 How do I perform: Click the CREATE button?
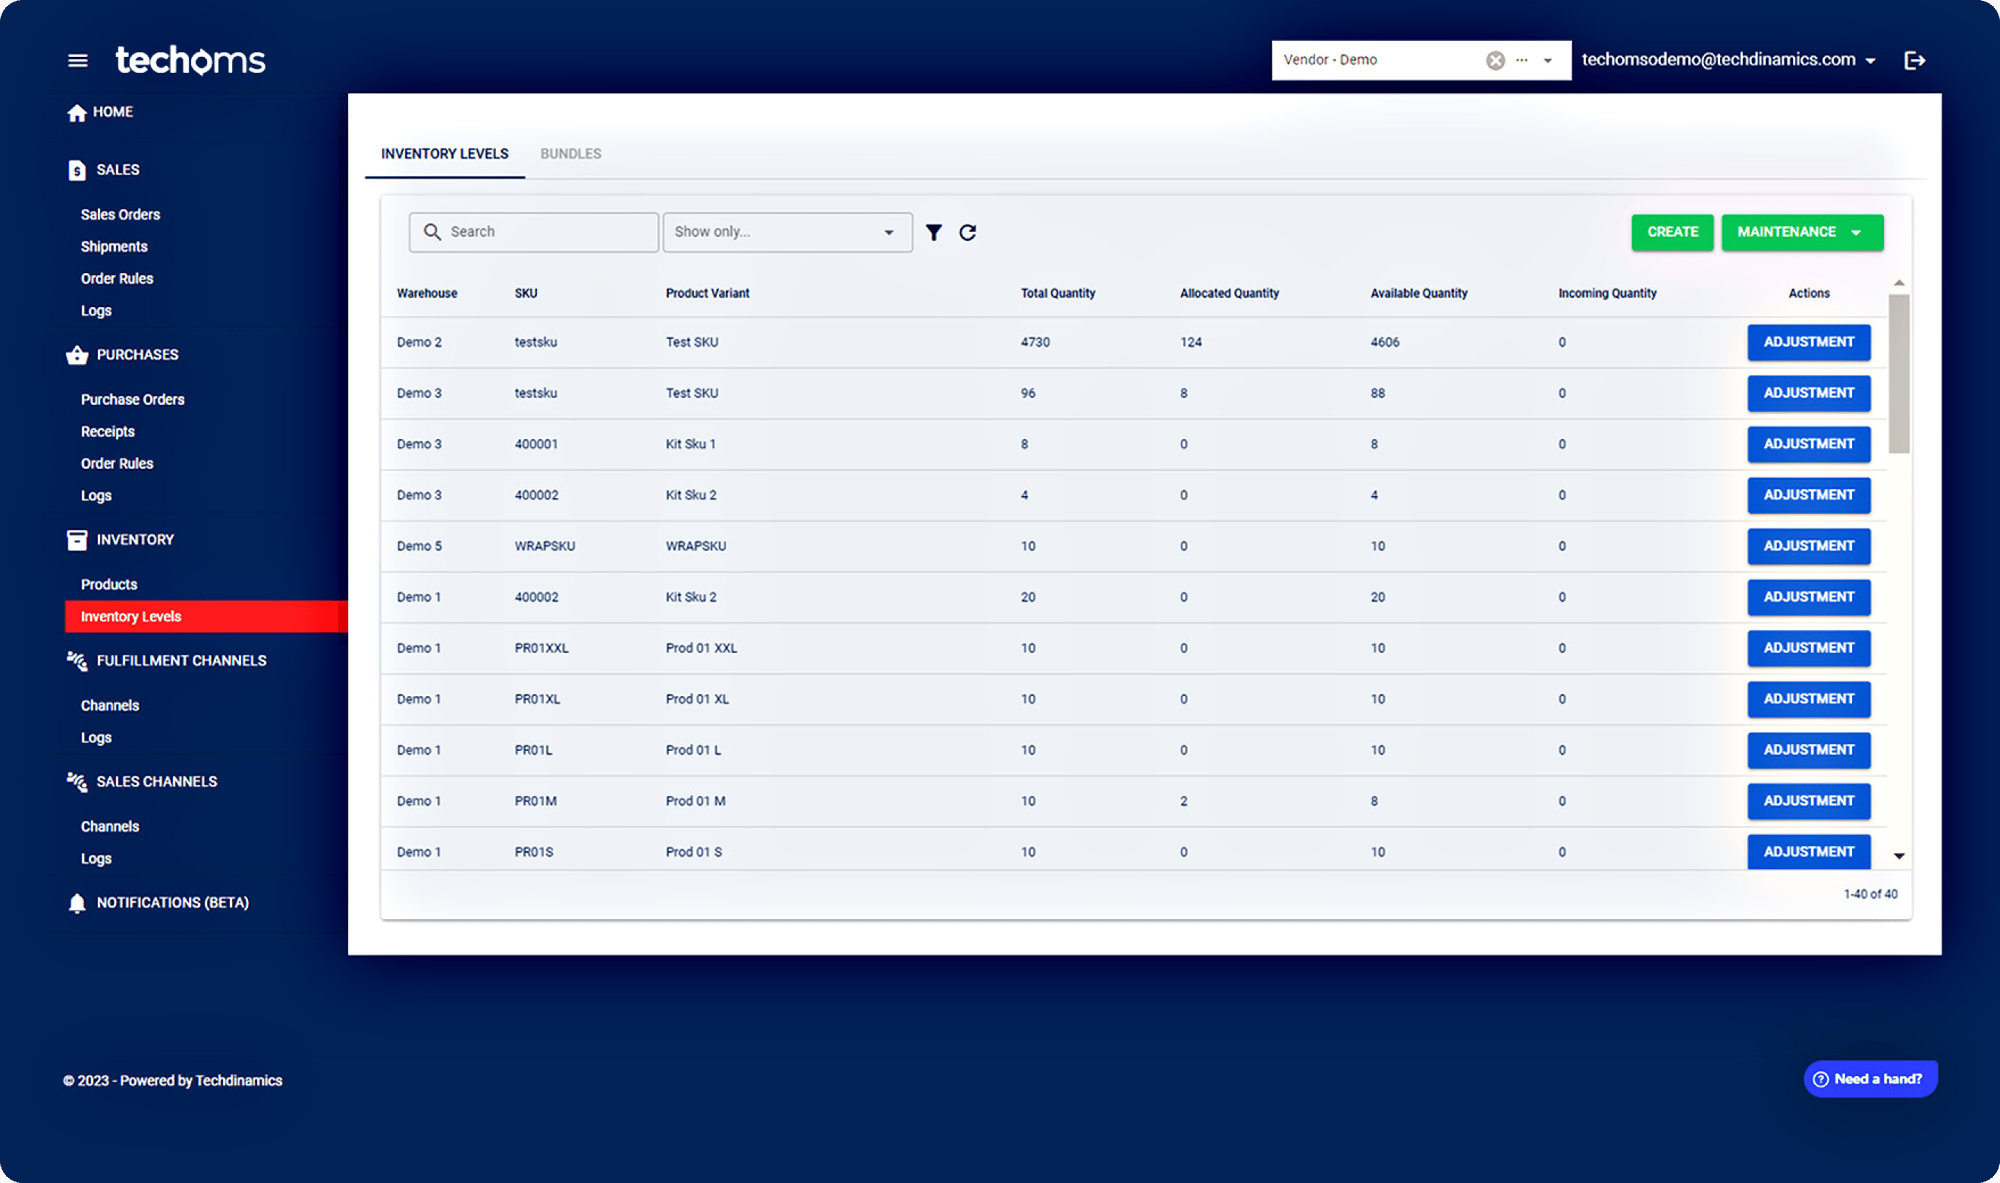point(1672,231)
